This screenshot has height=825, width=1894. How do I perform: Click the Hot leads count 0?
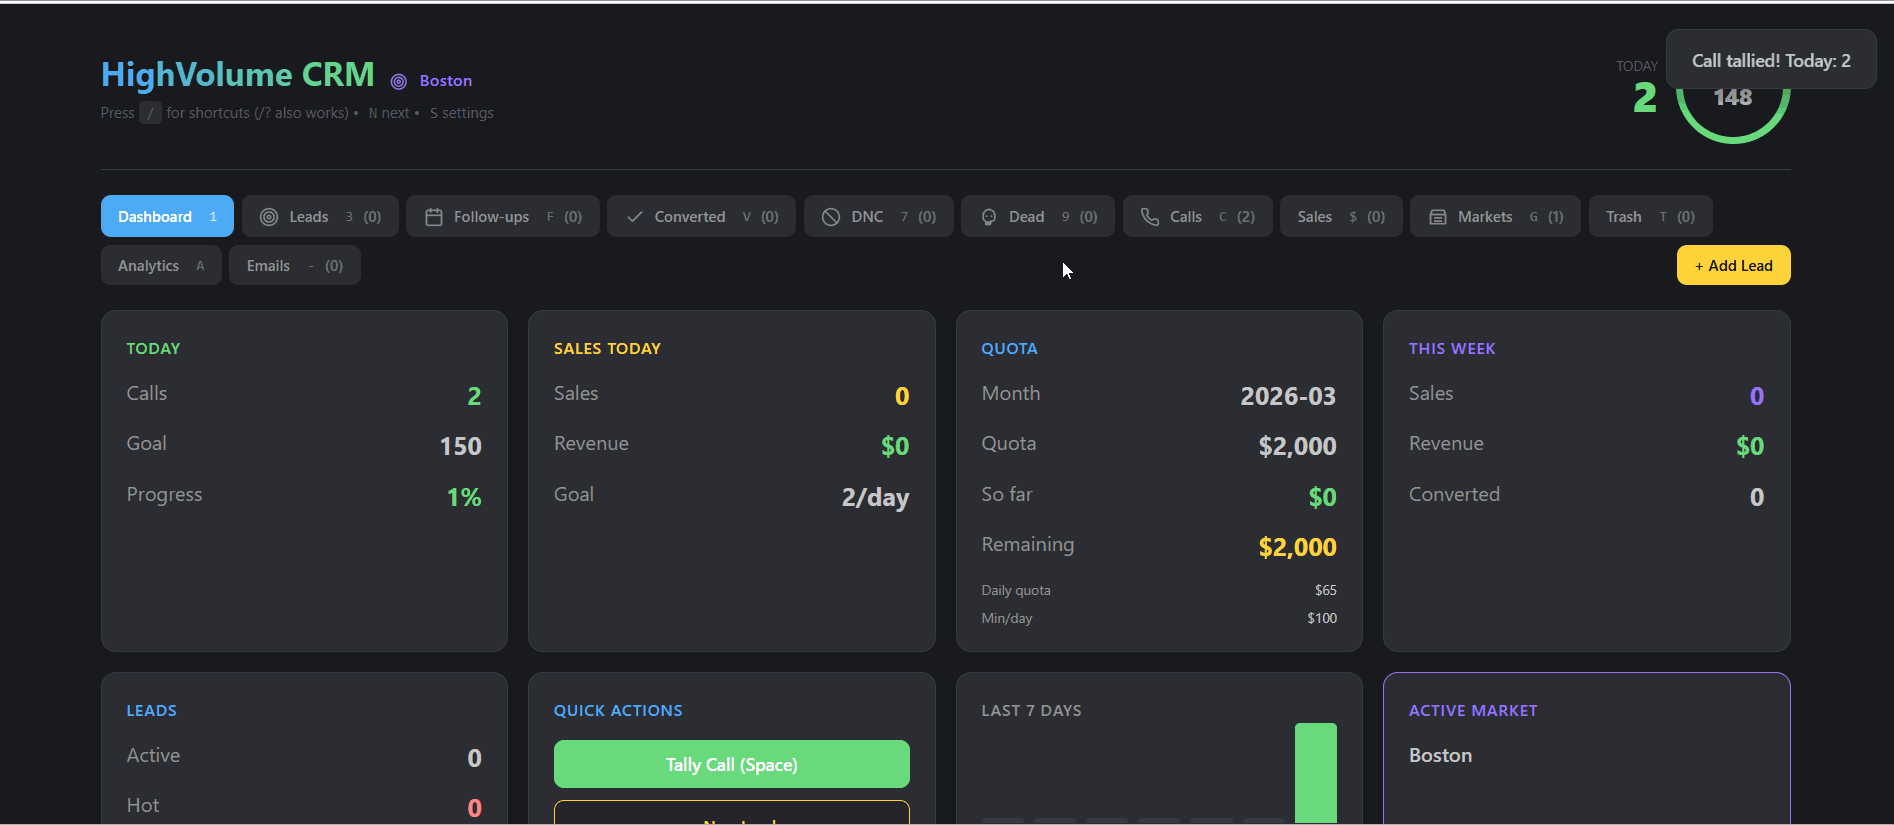coord(474,807)
